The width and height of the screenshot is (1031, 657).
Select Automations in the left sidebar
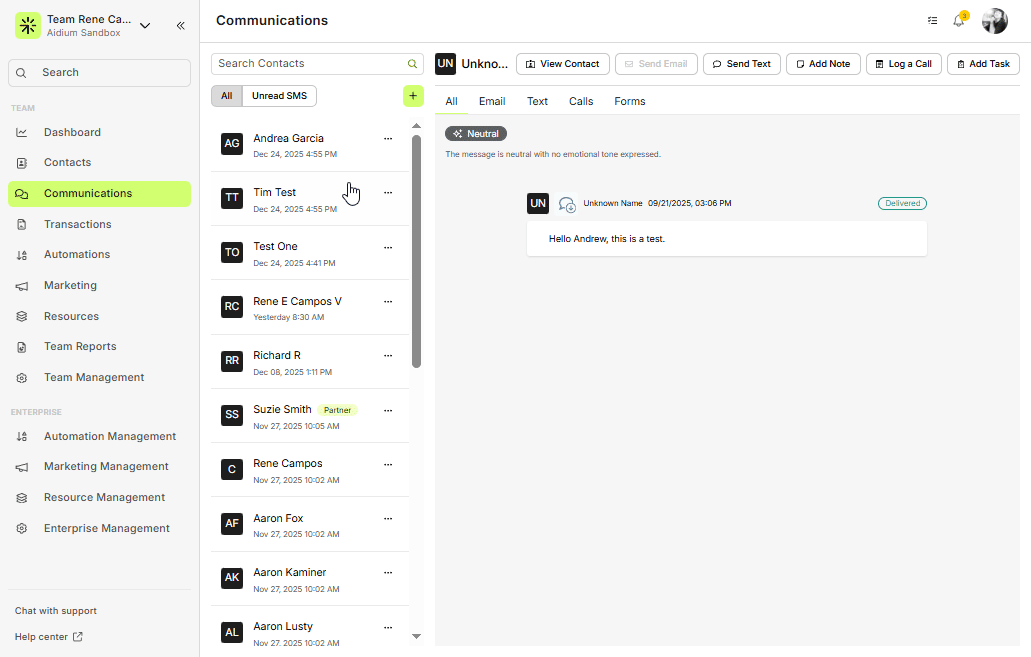click(75, 254)
